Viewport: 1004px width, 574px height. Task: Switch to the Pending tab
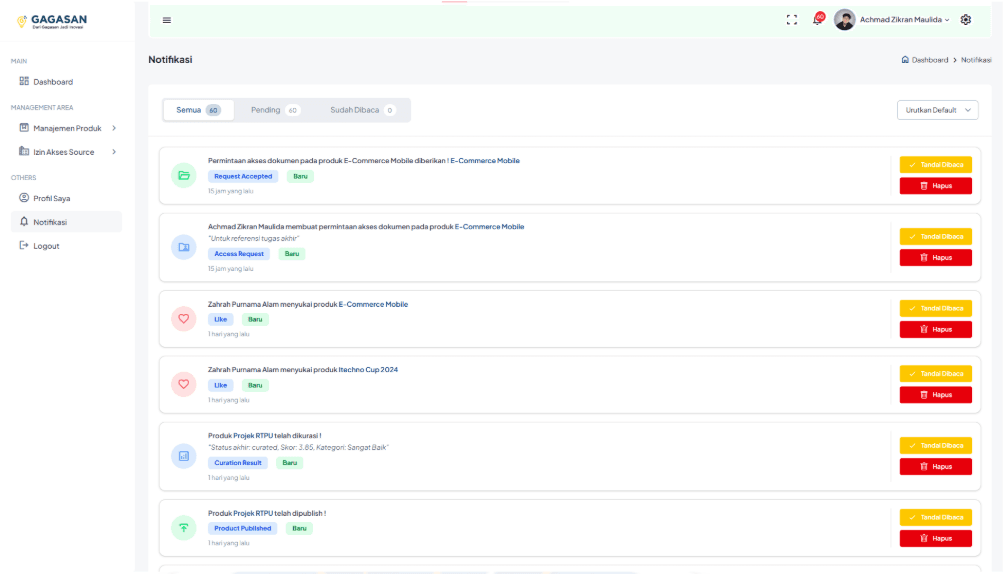275,110
